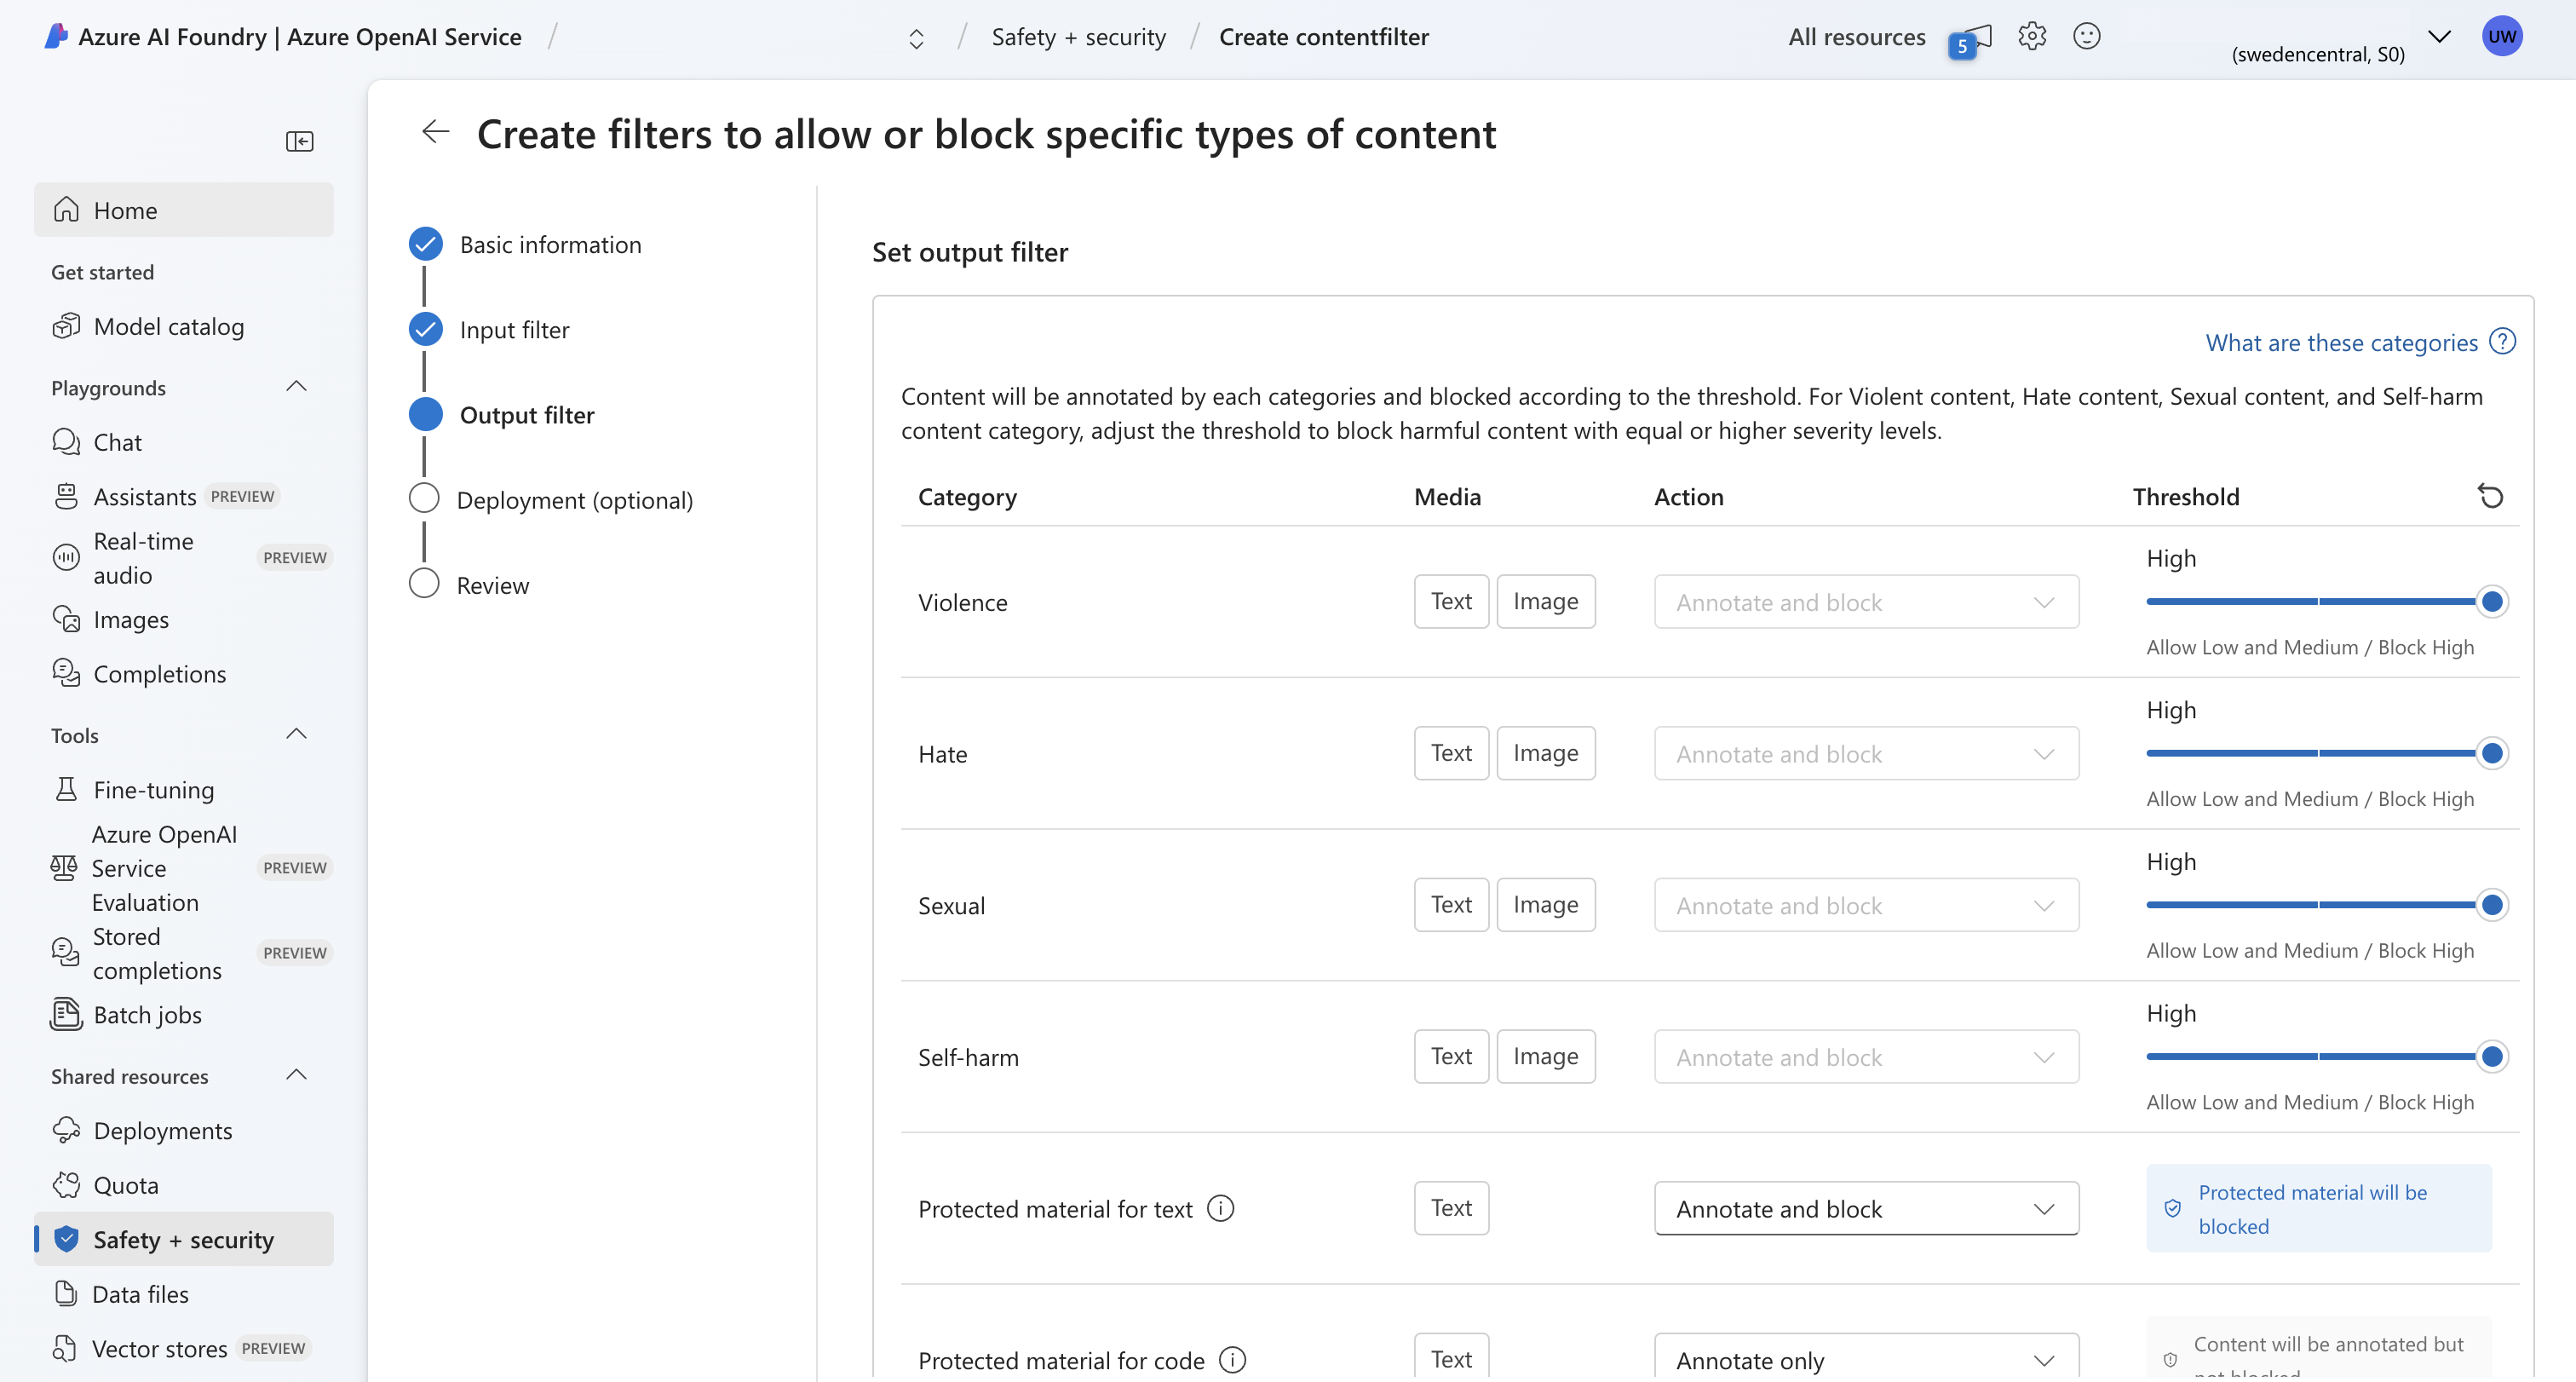Viewport: 2576px width, 1382px height.
Task: Collapse the Playgrounds section
Action: 296,386
